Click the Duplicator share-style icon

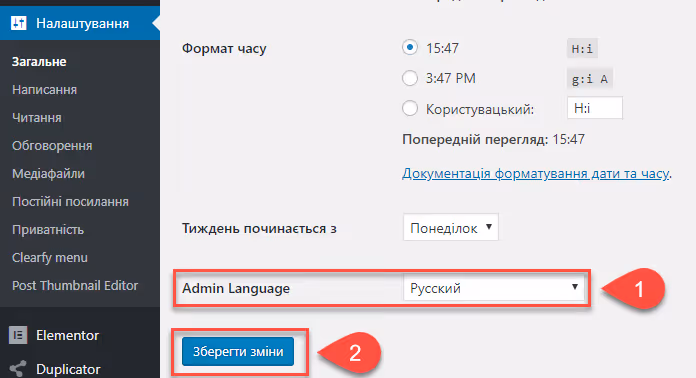point(18,369)
